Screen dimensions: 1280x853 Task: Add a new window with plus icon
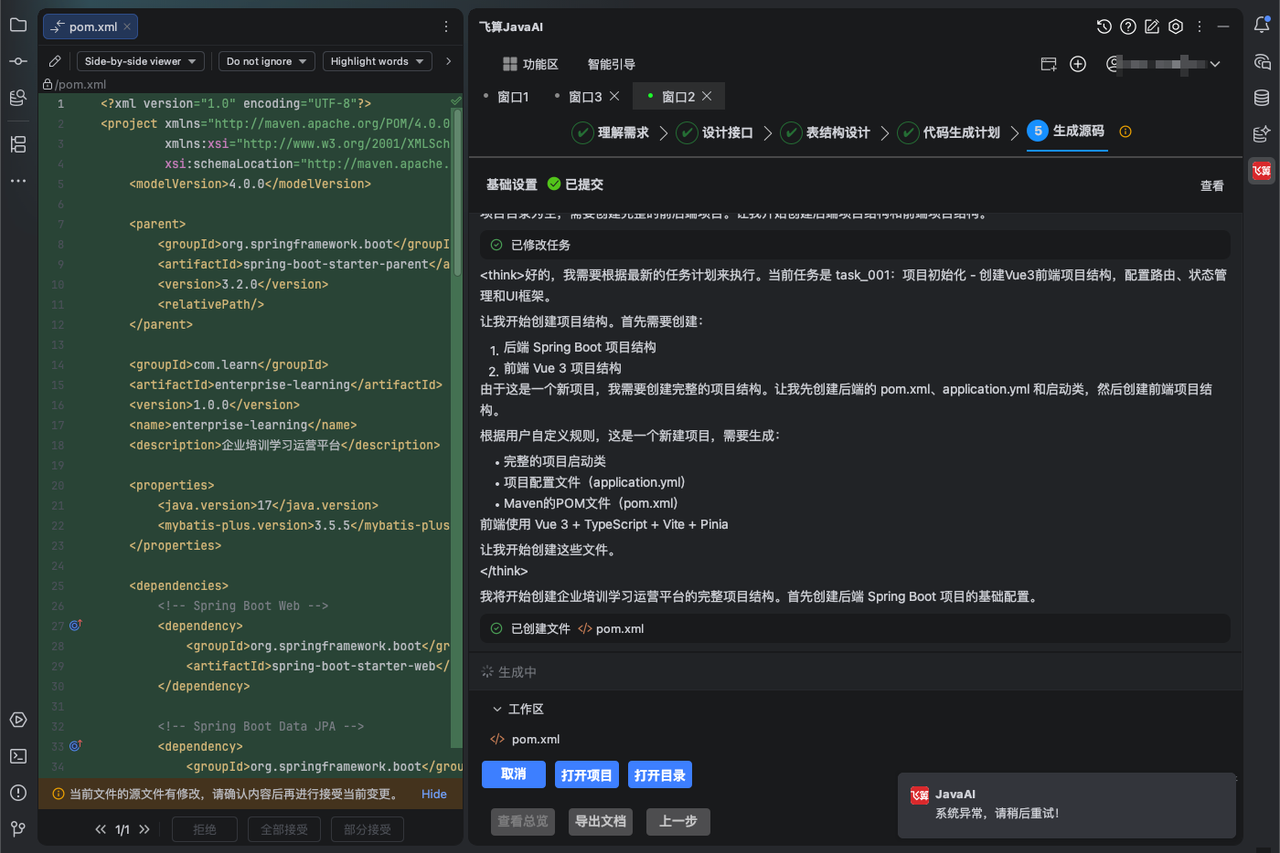pos(1078,64)
